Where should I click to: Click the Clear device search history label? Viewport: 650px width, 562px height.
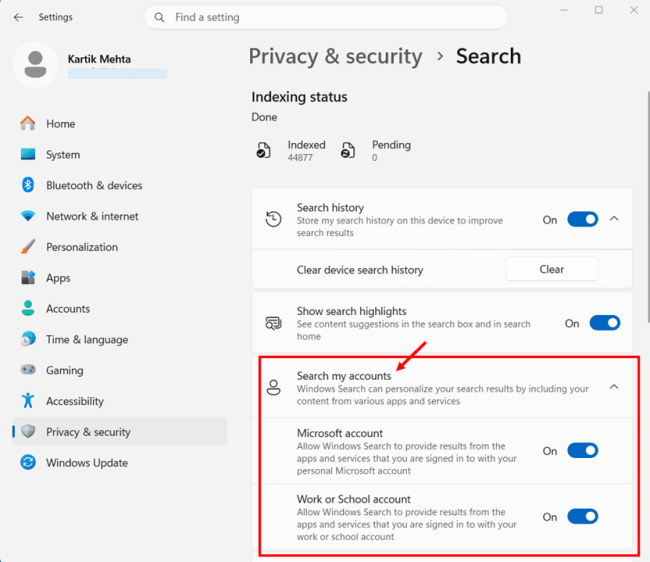360,270
